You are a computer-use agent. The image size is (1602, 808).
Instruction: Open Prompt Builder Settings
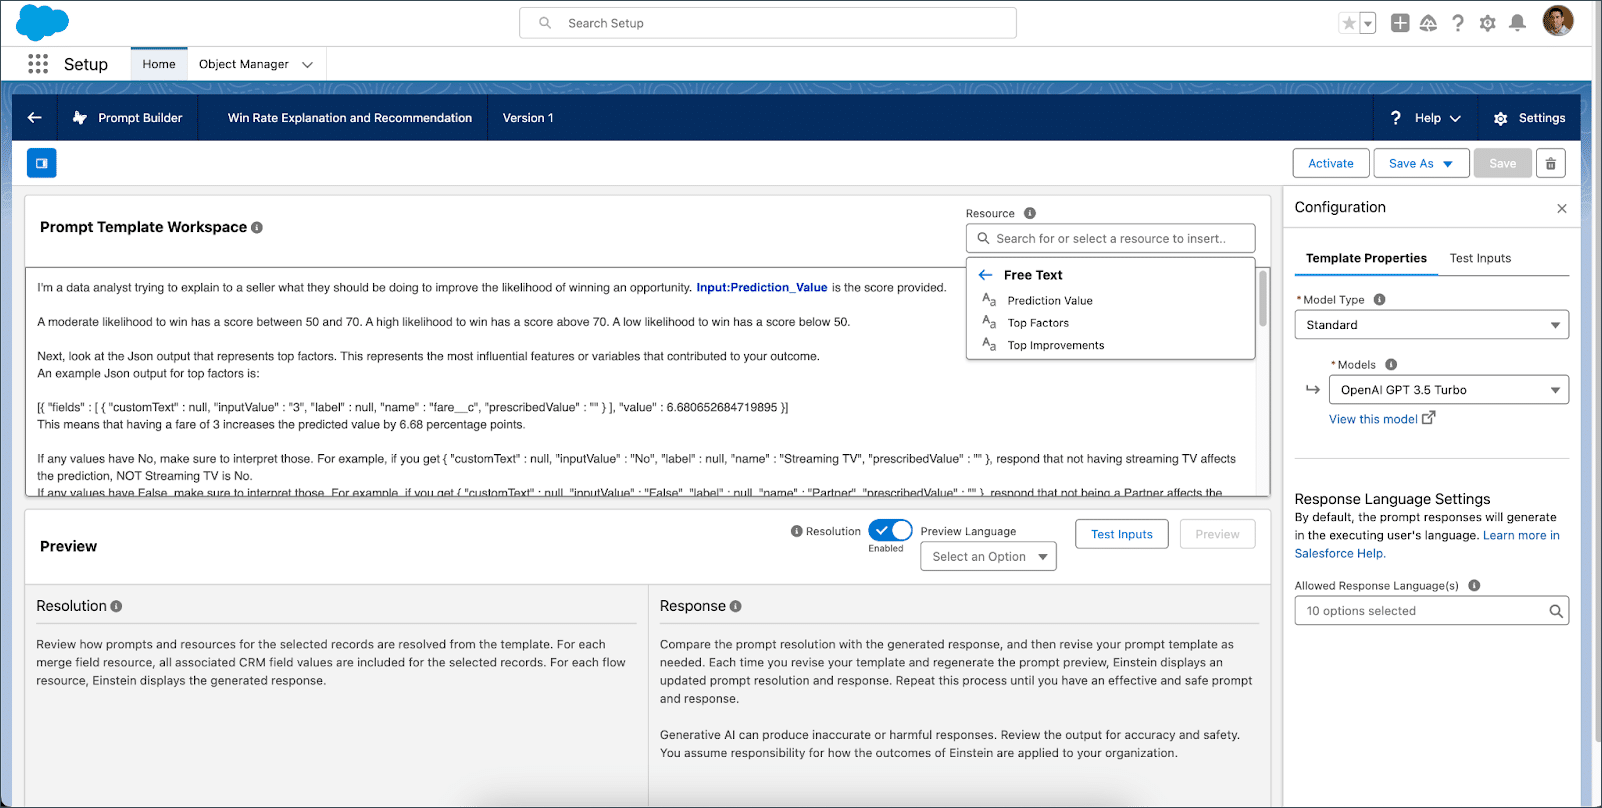pos(1529,118)
